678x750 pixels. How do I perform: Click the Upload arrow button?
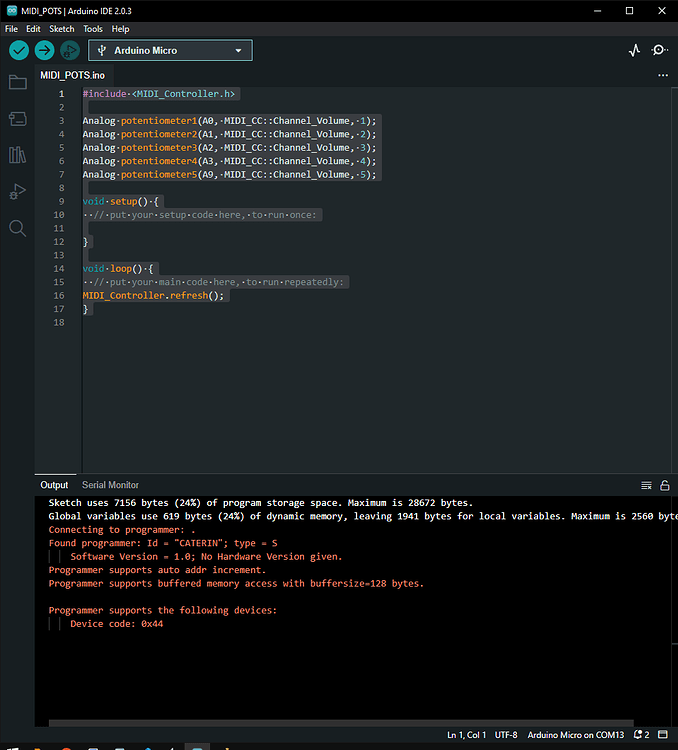44,50
